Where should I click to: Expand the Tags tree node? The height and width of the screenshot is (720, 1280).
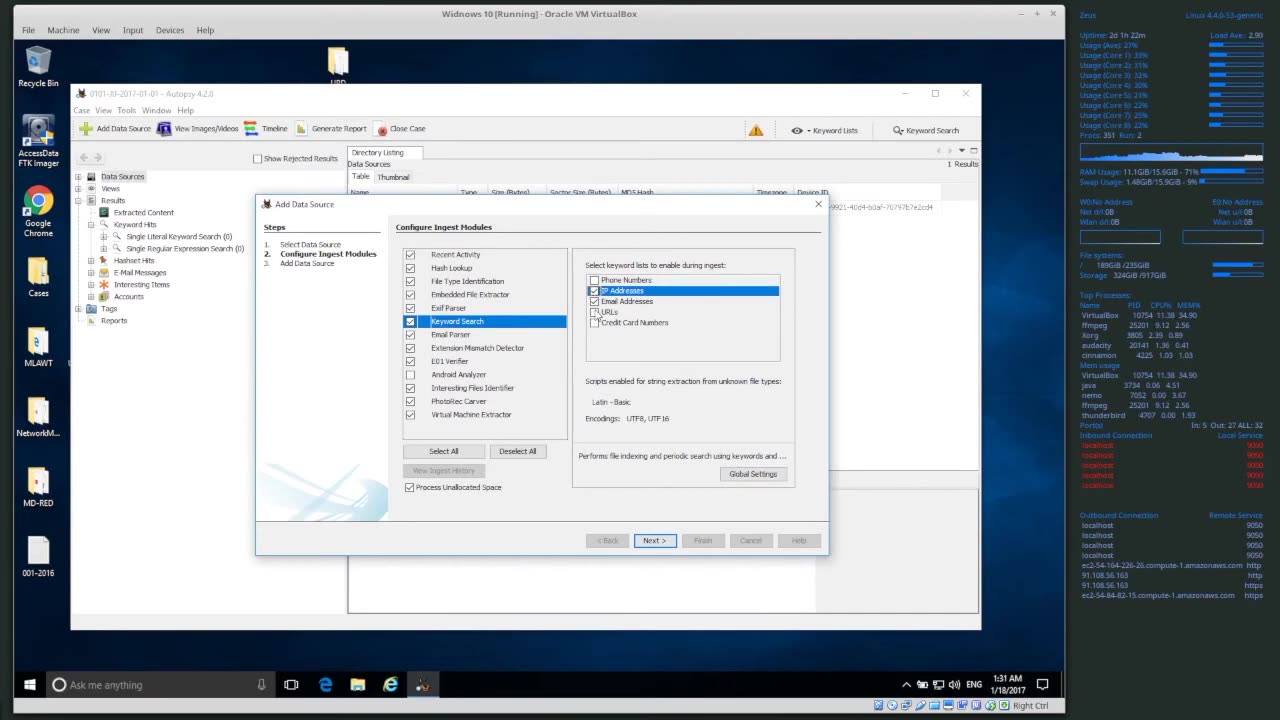(x=78, y=309)
